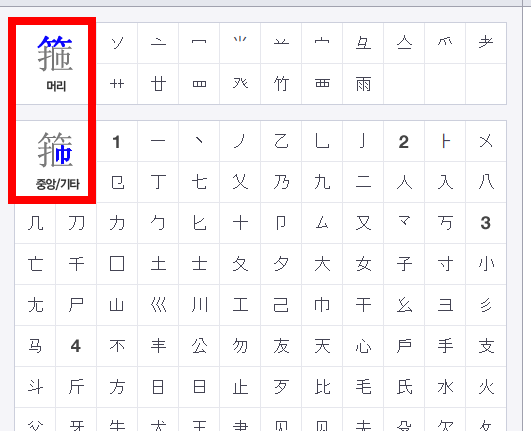Choose the 丿 slash component
Image resolution: width=531 pixels, height=431 pixels.
pyautogui.click(x=240, y=141)
